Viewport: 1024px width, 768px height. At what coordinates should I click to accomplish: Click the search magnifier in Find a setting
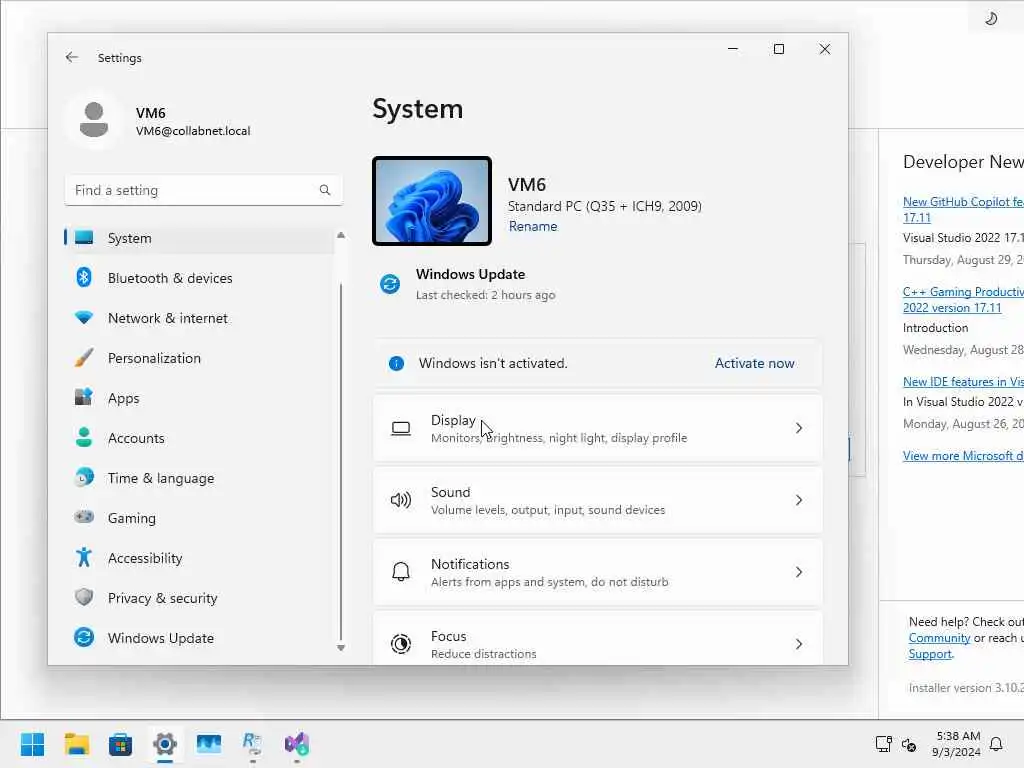tap(325, 190)
